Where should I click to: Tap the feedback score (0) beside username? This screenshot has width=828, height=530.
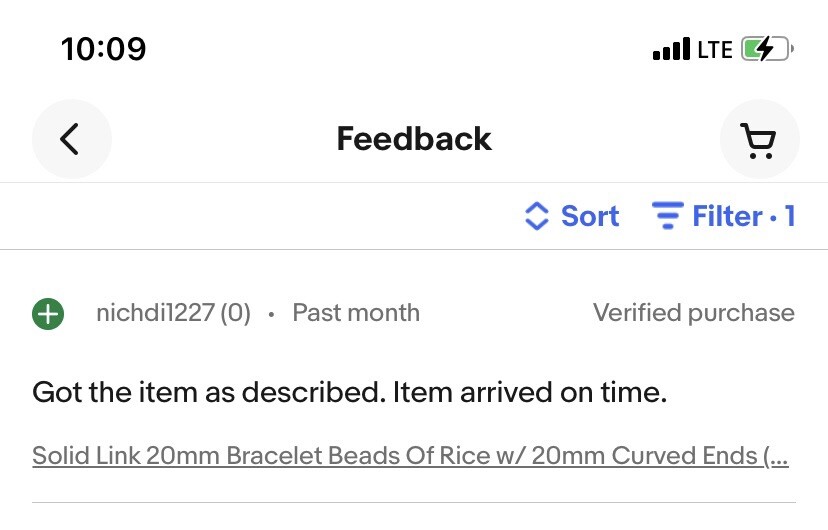click(x=236, y=313)
